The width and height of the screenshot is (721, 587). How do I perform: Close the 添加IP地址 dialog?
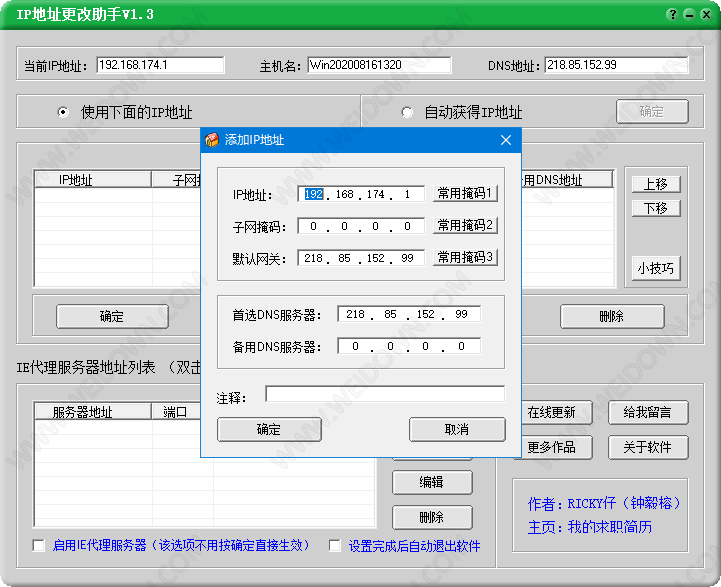tap(506, 140)
